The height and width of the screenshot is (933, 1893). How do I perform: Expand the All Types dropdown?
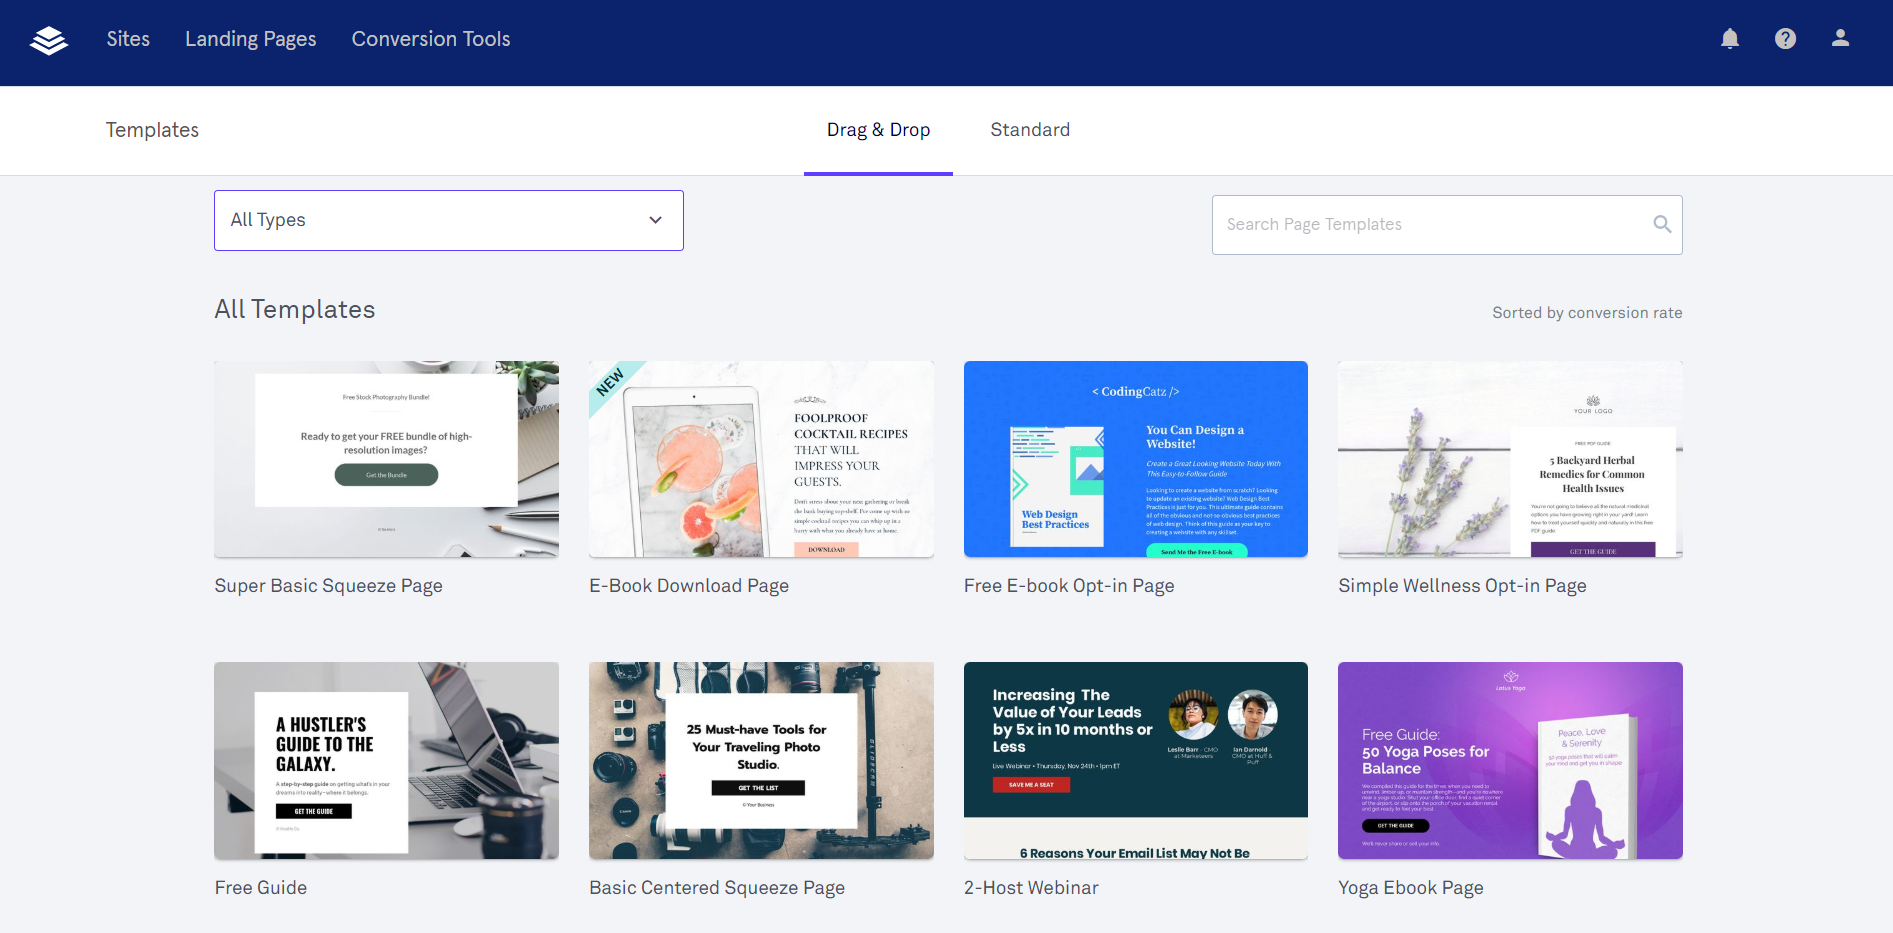(448, 220)
